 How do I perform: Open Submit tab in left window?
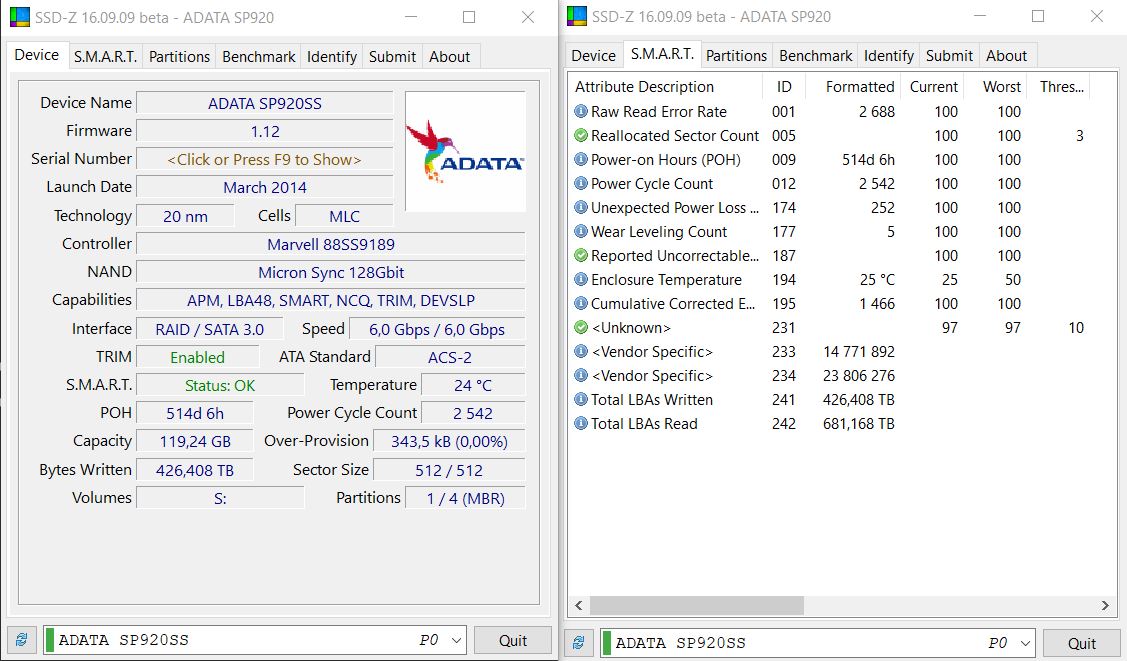392,57
